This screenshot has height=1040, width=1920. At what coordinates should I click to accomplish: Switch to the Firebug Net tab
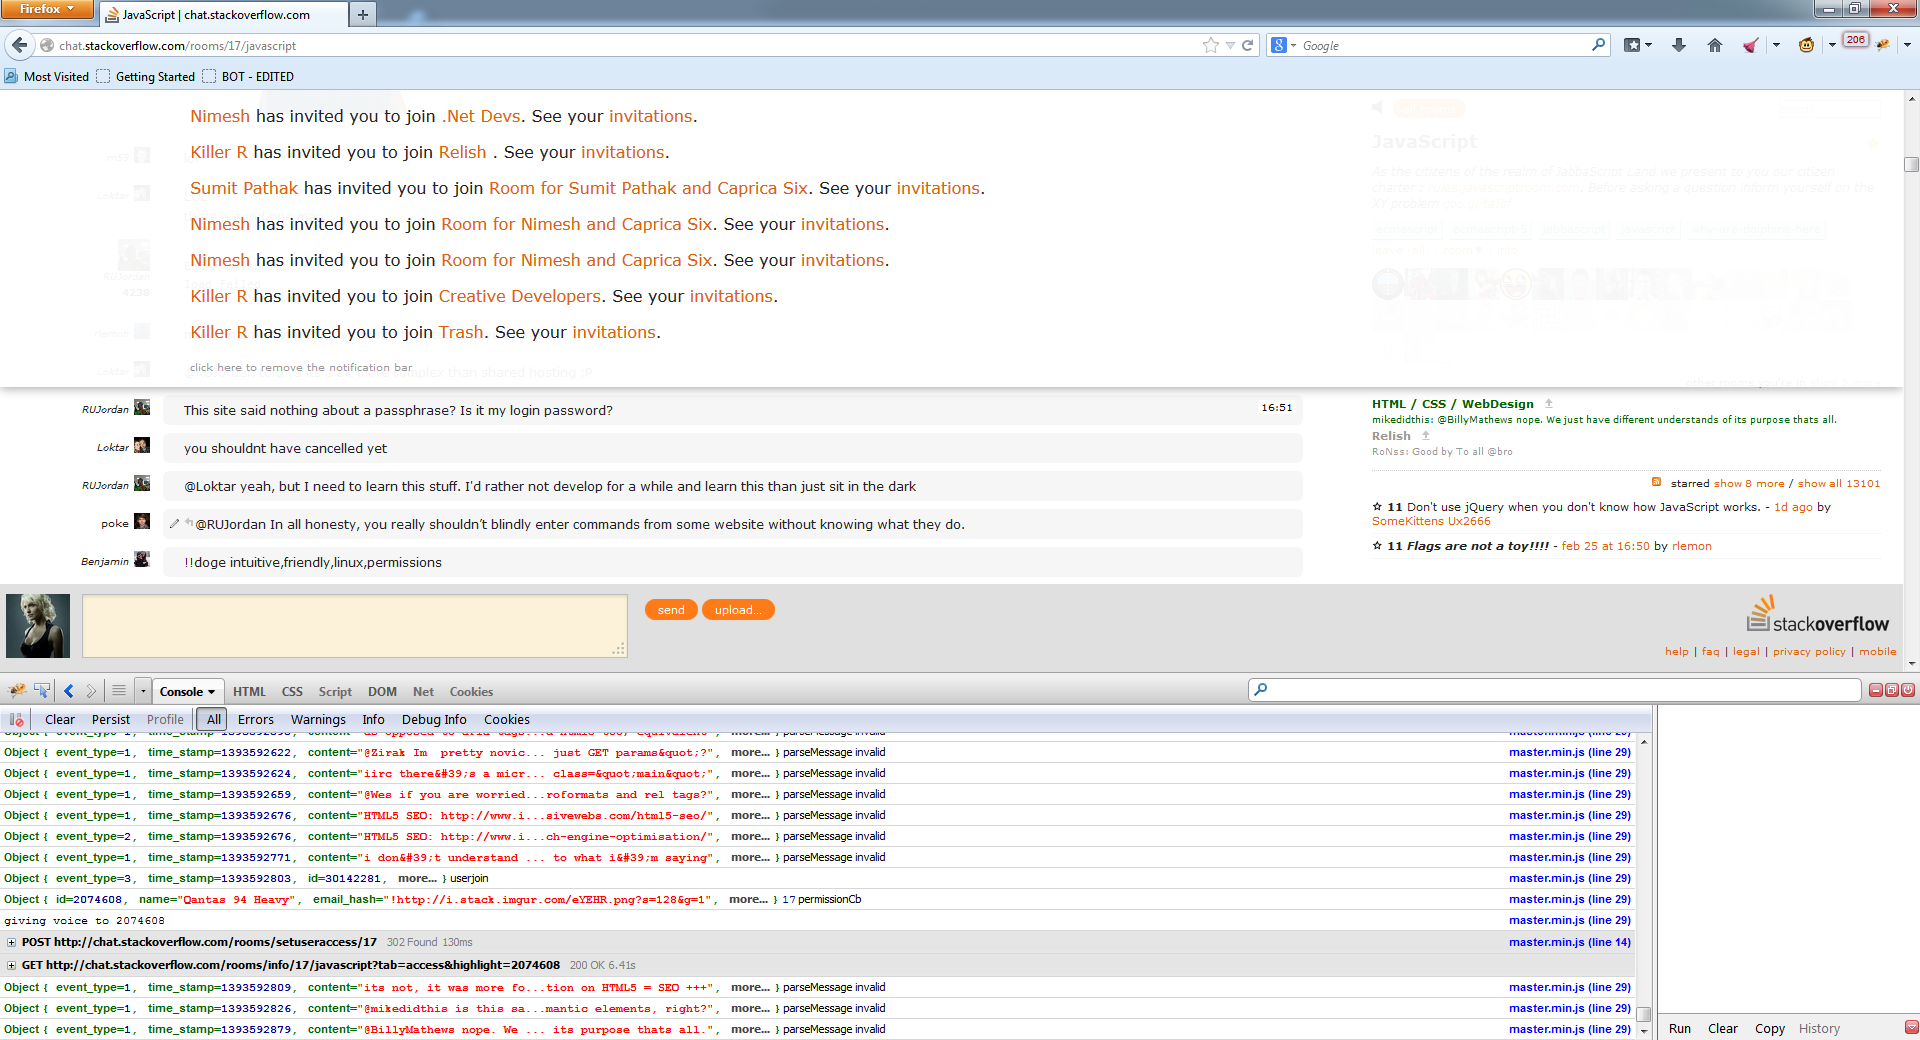pyautogui.click(x=423, y=691)
